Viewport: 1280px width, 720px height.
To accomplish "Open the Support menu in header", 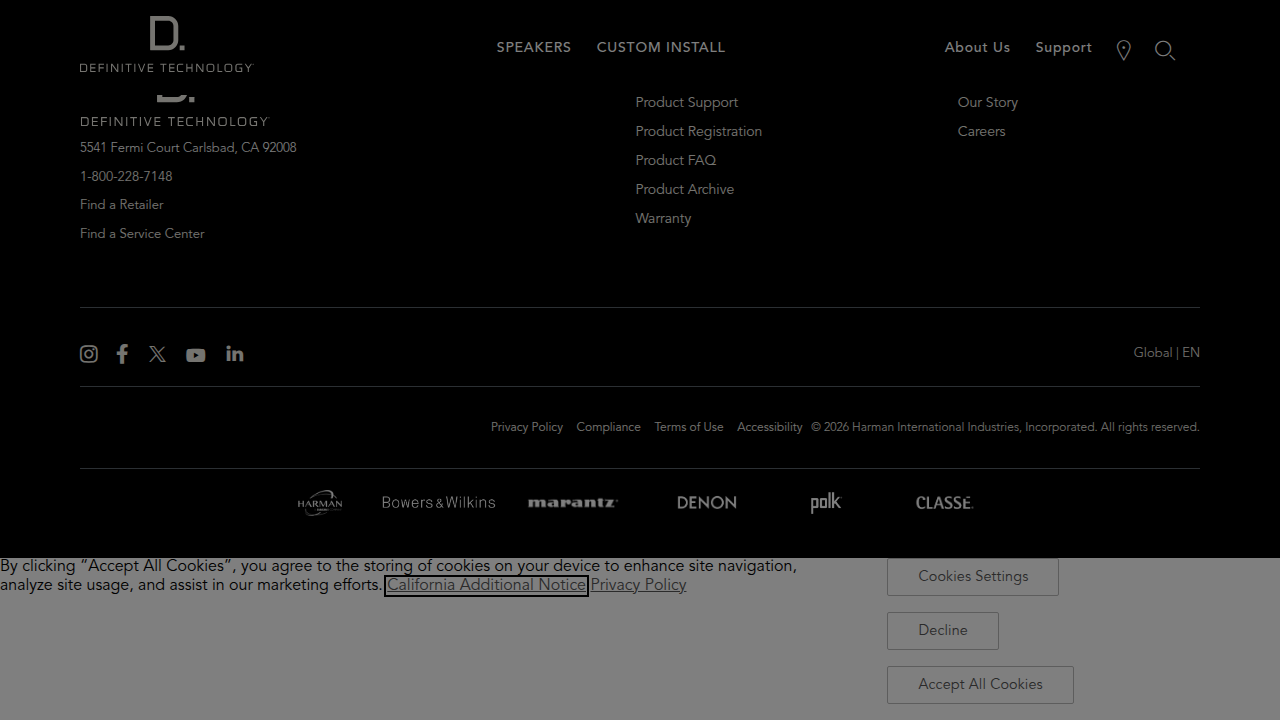I will click(1063, 48).
